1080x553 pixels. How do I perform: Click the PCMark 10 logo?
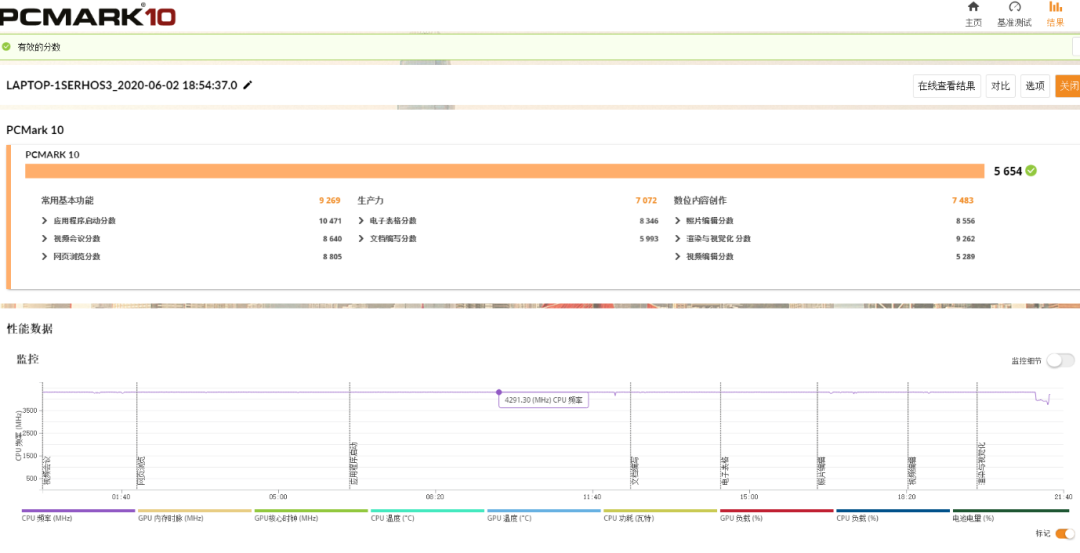point(88,14)
